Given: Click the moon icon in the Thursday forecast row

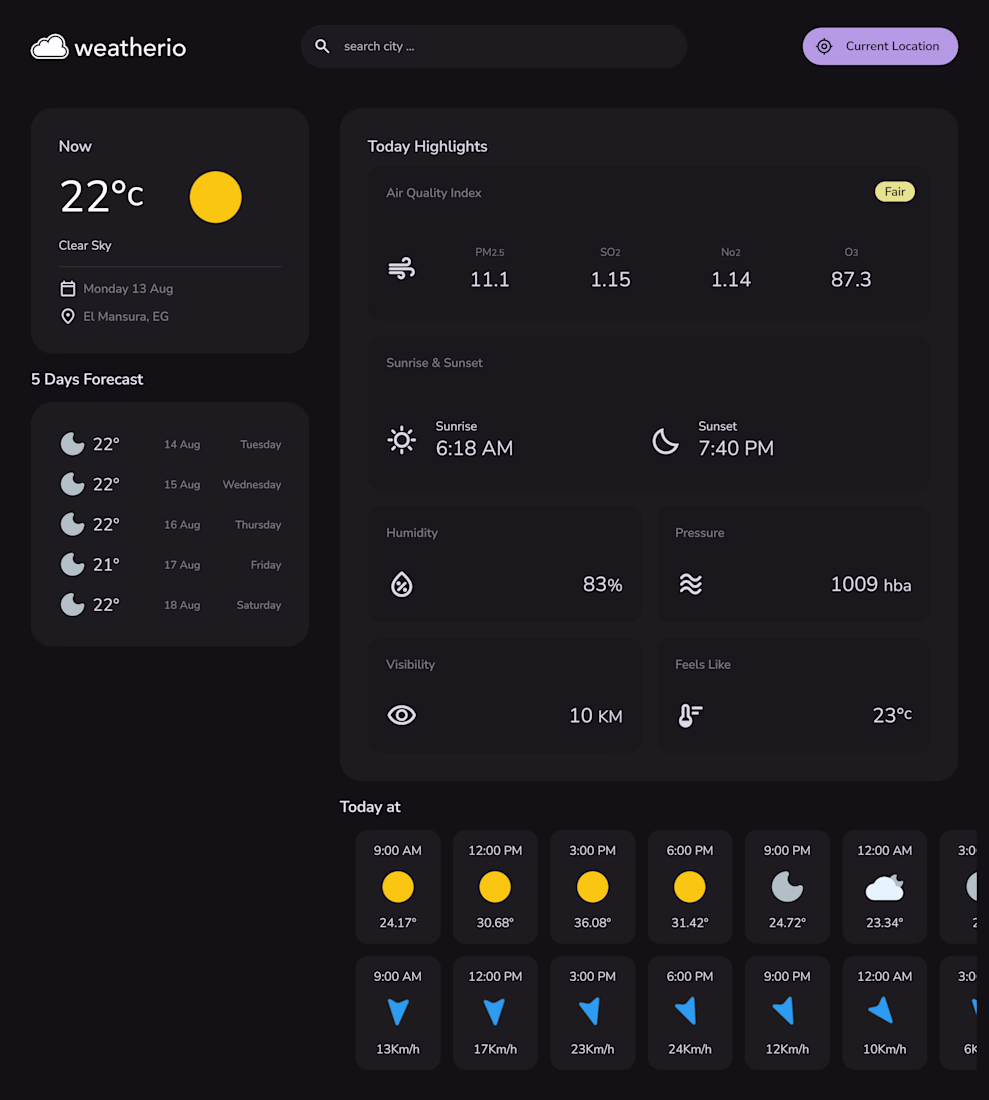Looking at the screenshot, I should tap(72, 524).
